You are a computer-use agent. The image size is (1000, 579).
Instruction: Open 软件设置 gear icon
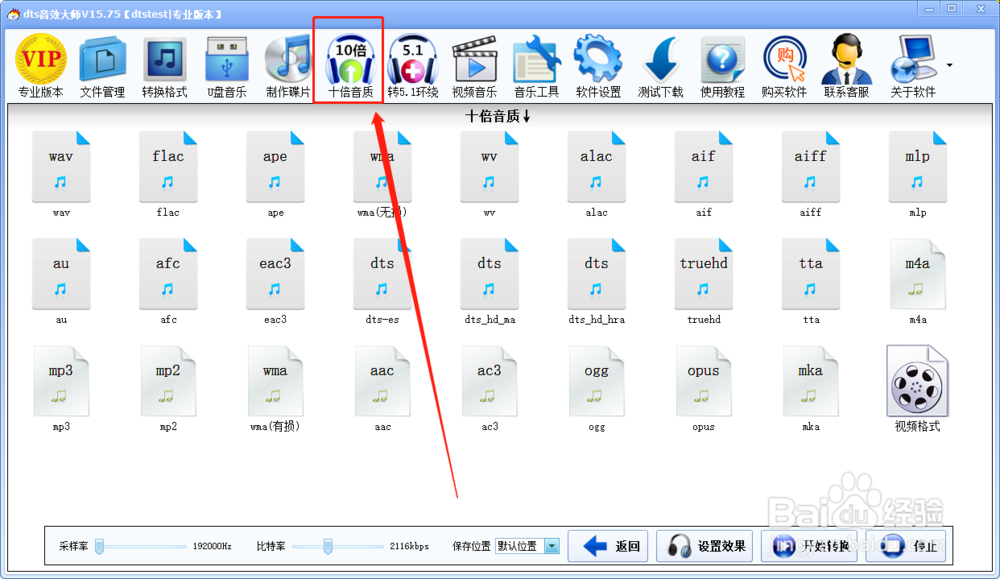pos(598,66)
